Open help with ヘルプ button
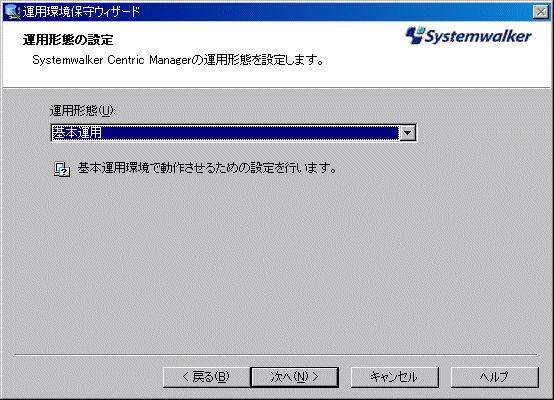 click(495, 377)
